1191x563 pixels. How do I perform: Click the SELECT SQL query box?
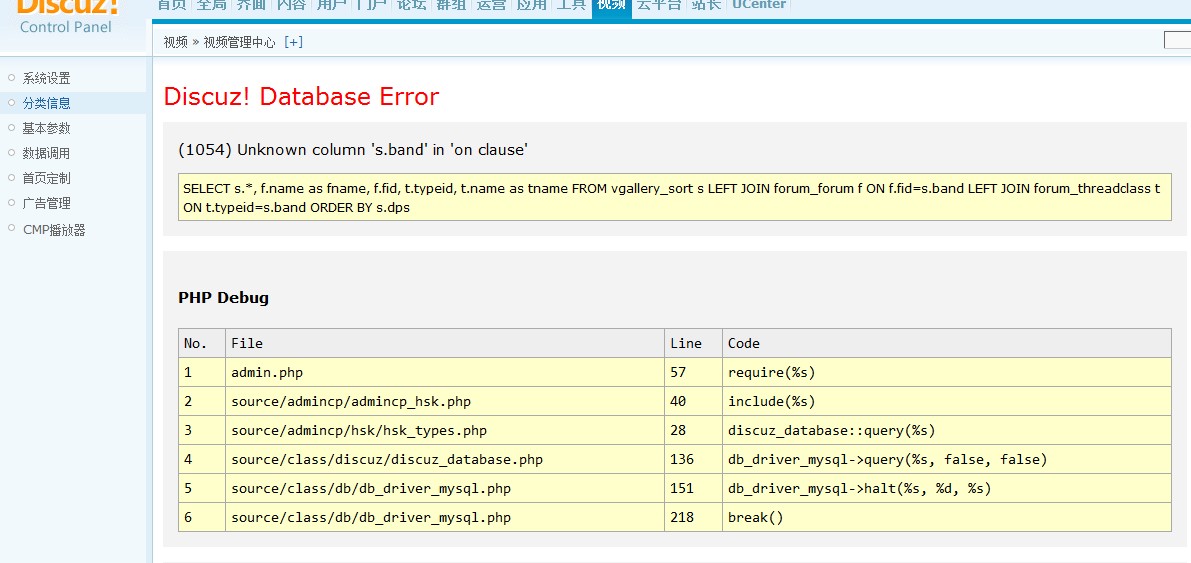pyautogui.click(x=674, y=198)
